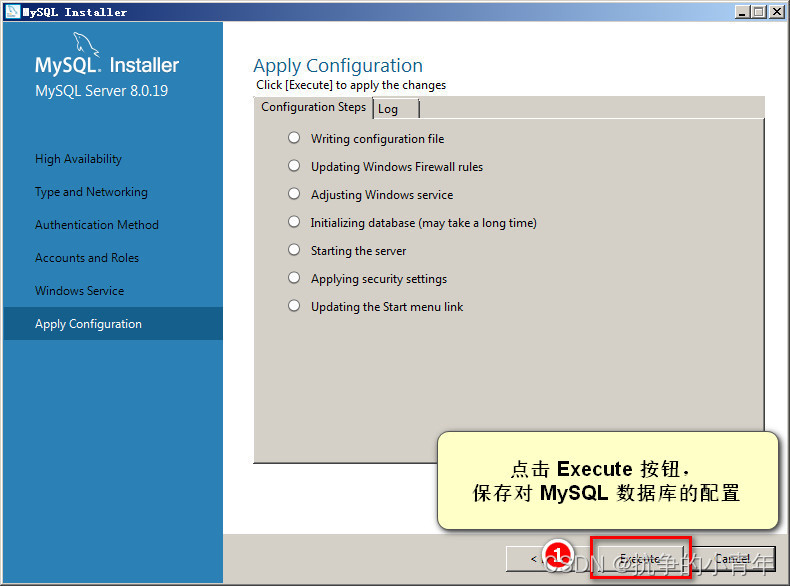The image size is (790, 586).
Task: Click the Cancel button
Action: click(x=733, y=558)
